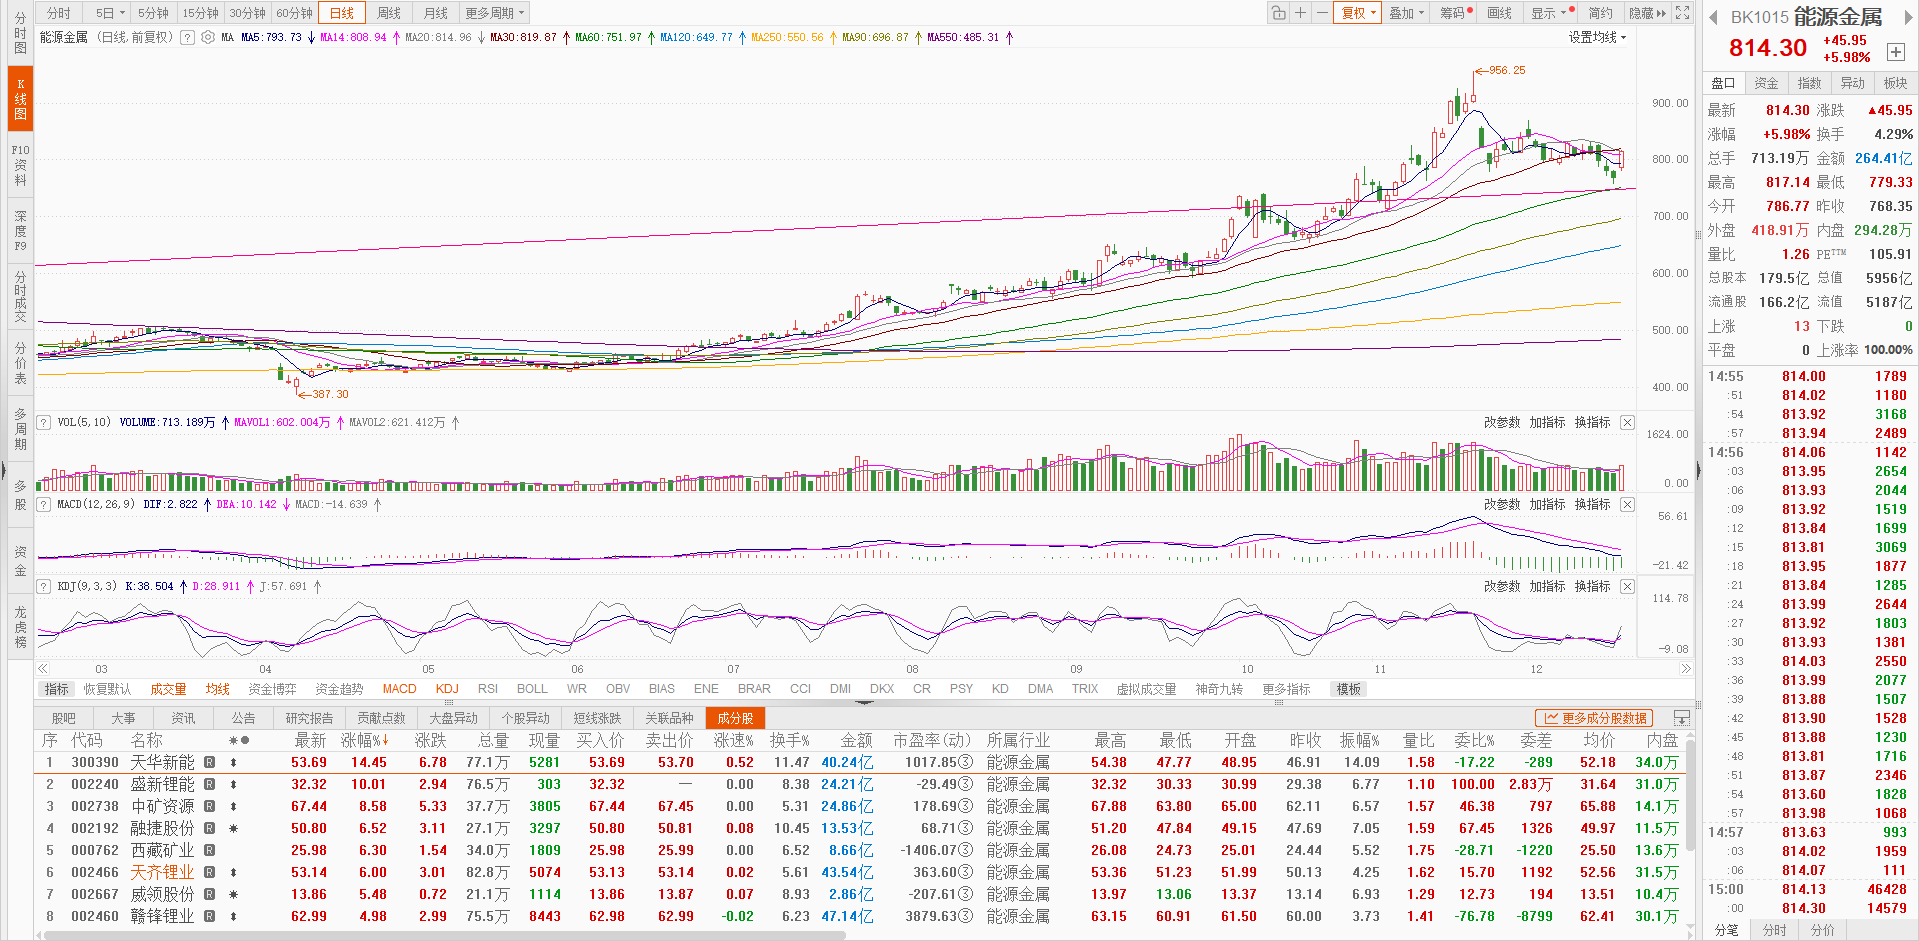Image resolution: width=1919 pixels, height=941 pixels.
Task: Click the 更多成分股数据 button
Action: [x=1595, y=718]
